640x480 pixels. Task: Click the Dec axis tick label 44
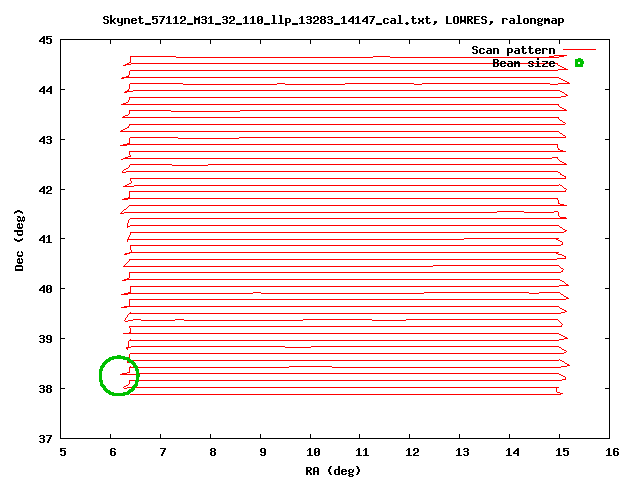click(46, 90)
